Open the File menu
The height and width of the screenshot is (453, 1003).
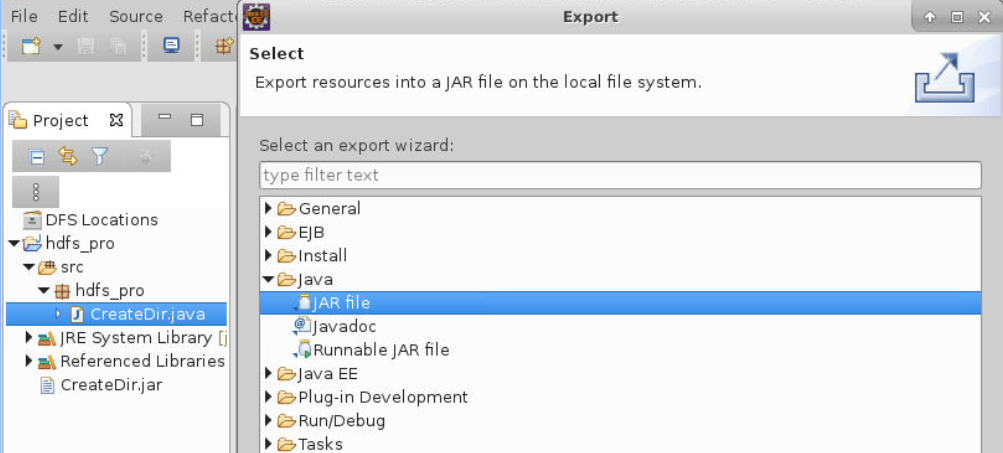[24, 16]
